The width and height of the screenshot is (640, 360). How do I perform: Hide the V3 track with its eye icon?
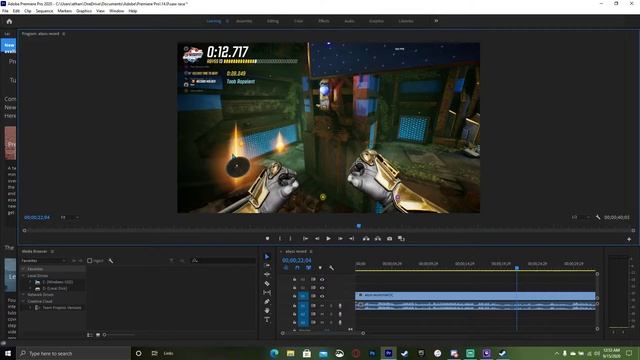322,280
